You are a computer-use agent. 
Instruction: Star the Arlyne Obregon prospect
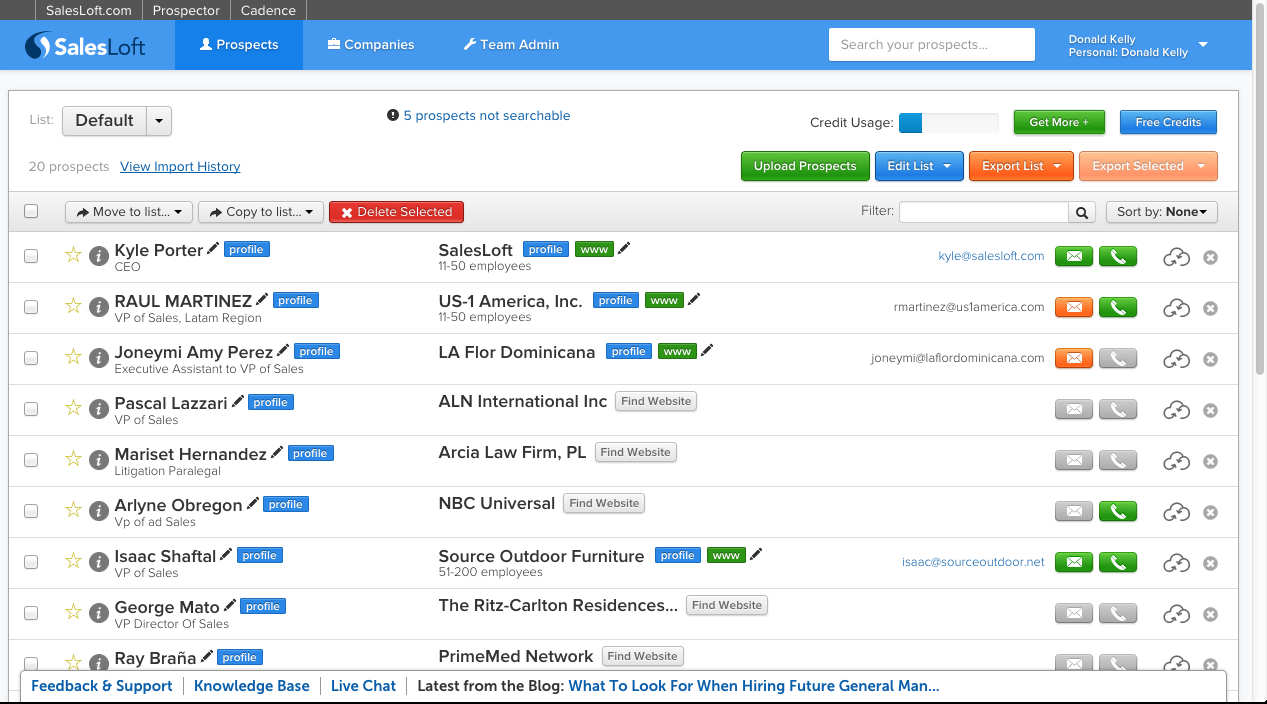coord(73,509)
